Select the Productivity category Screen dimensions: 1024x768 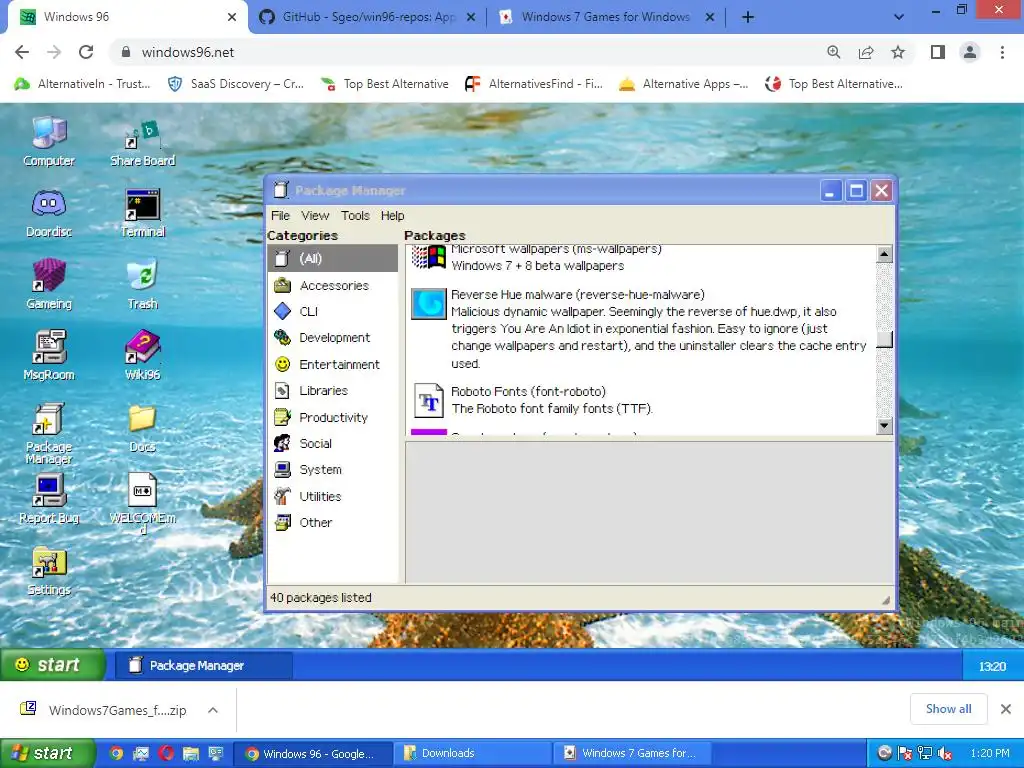(332, 417)
